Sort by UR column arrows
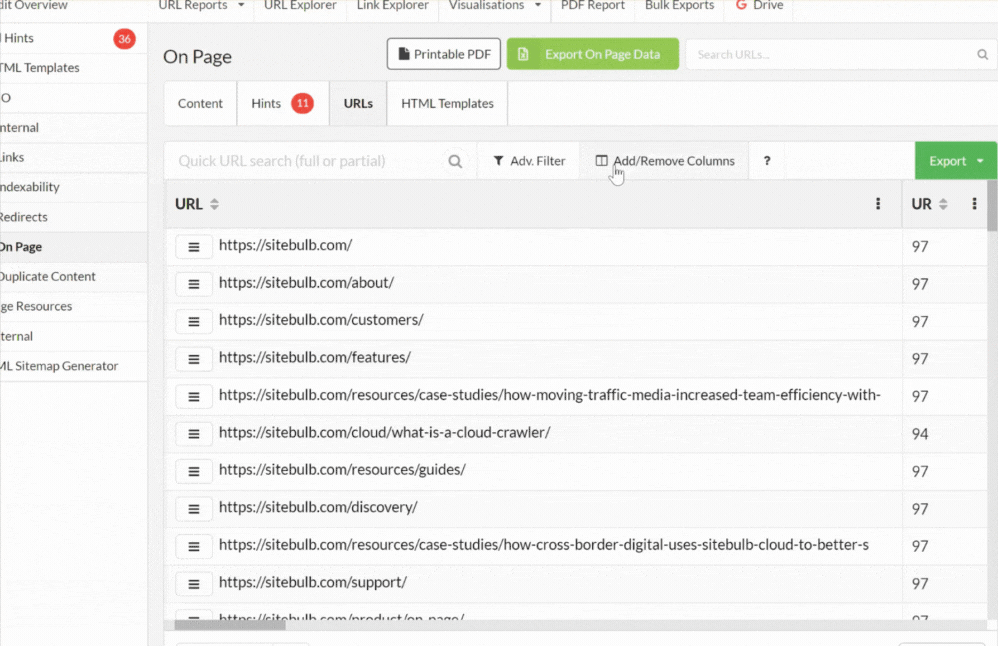The height and width of the screenshot is (646, 998). [x=943, y=204]
